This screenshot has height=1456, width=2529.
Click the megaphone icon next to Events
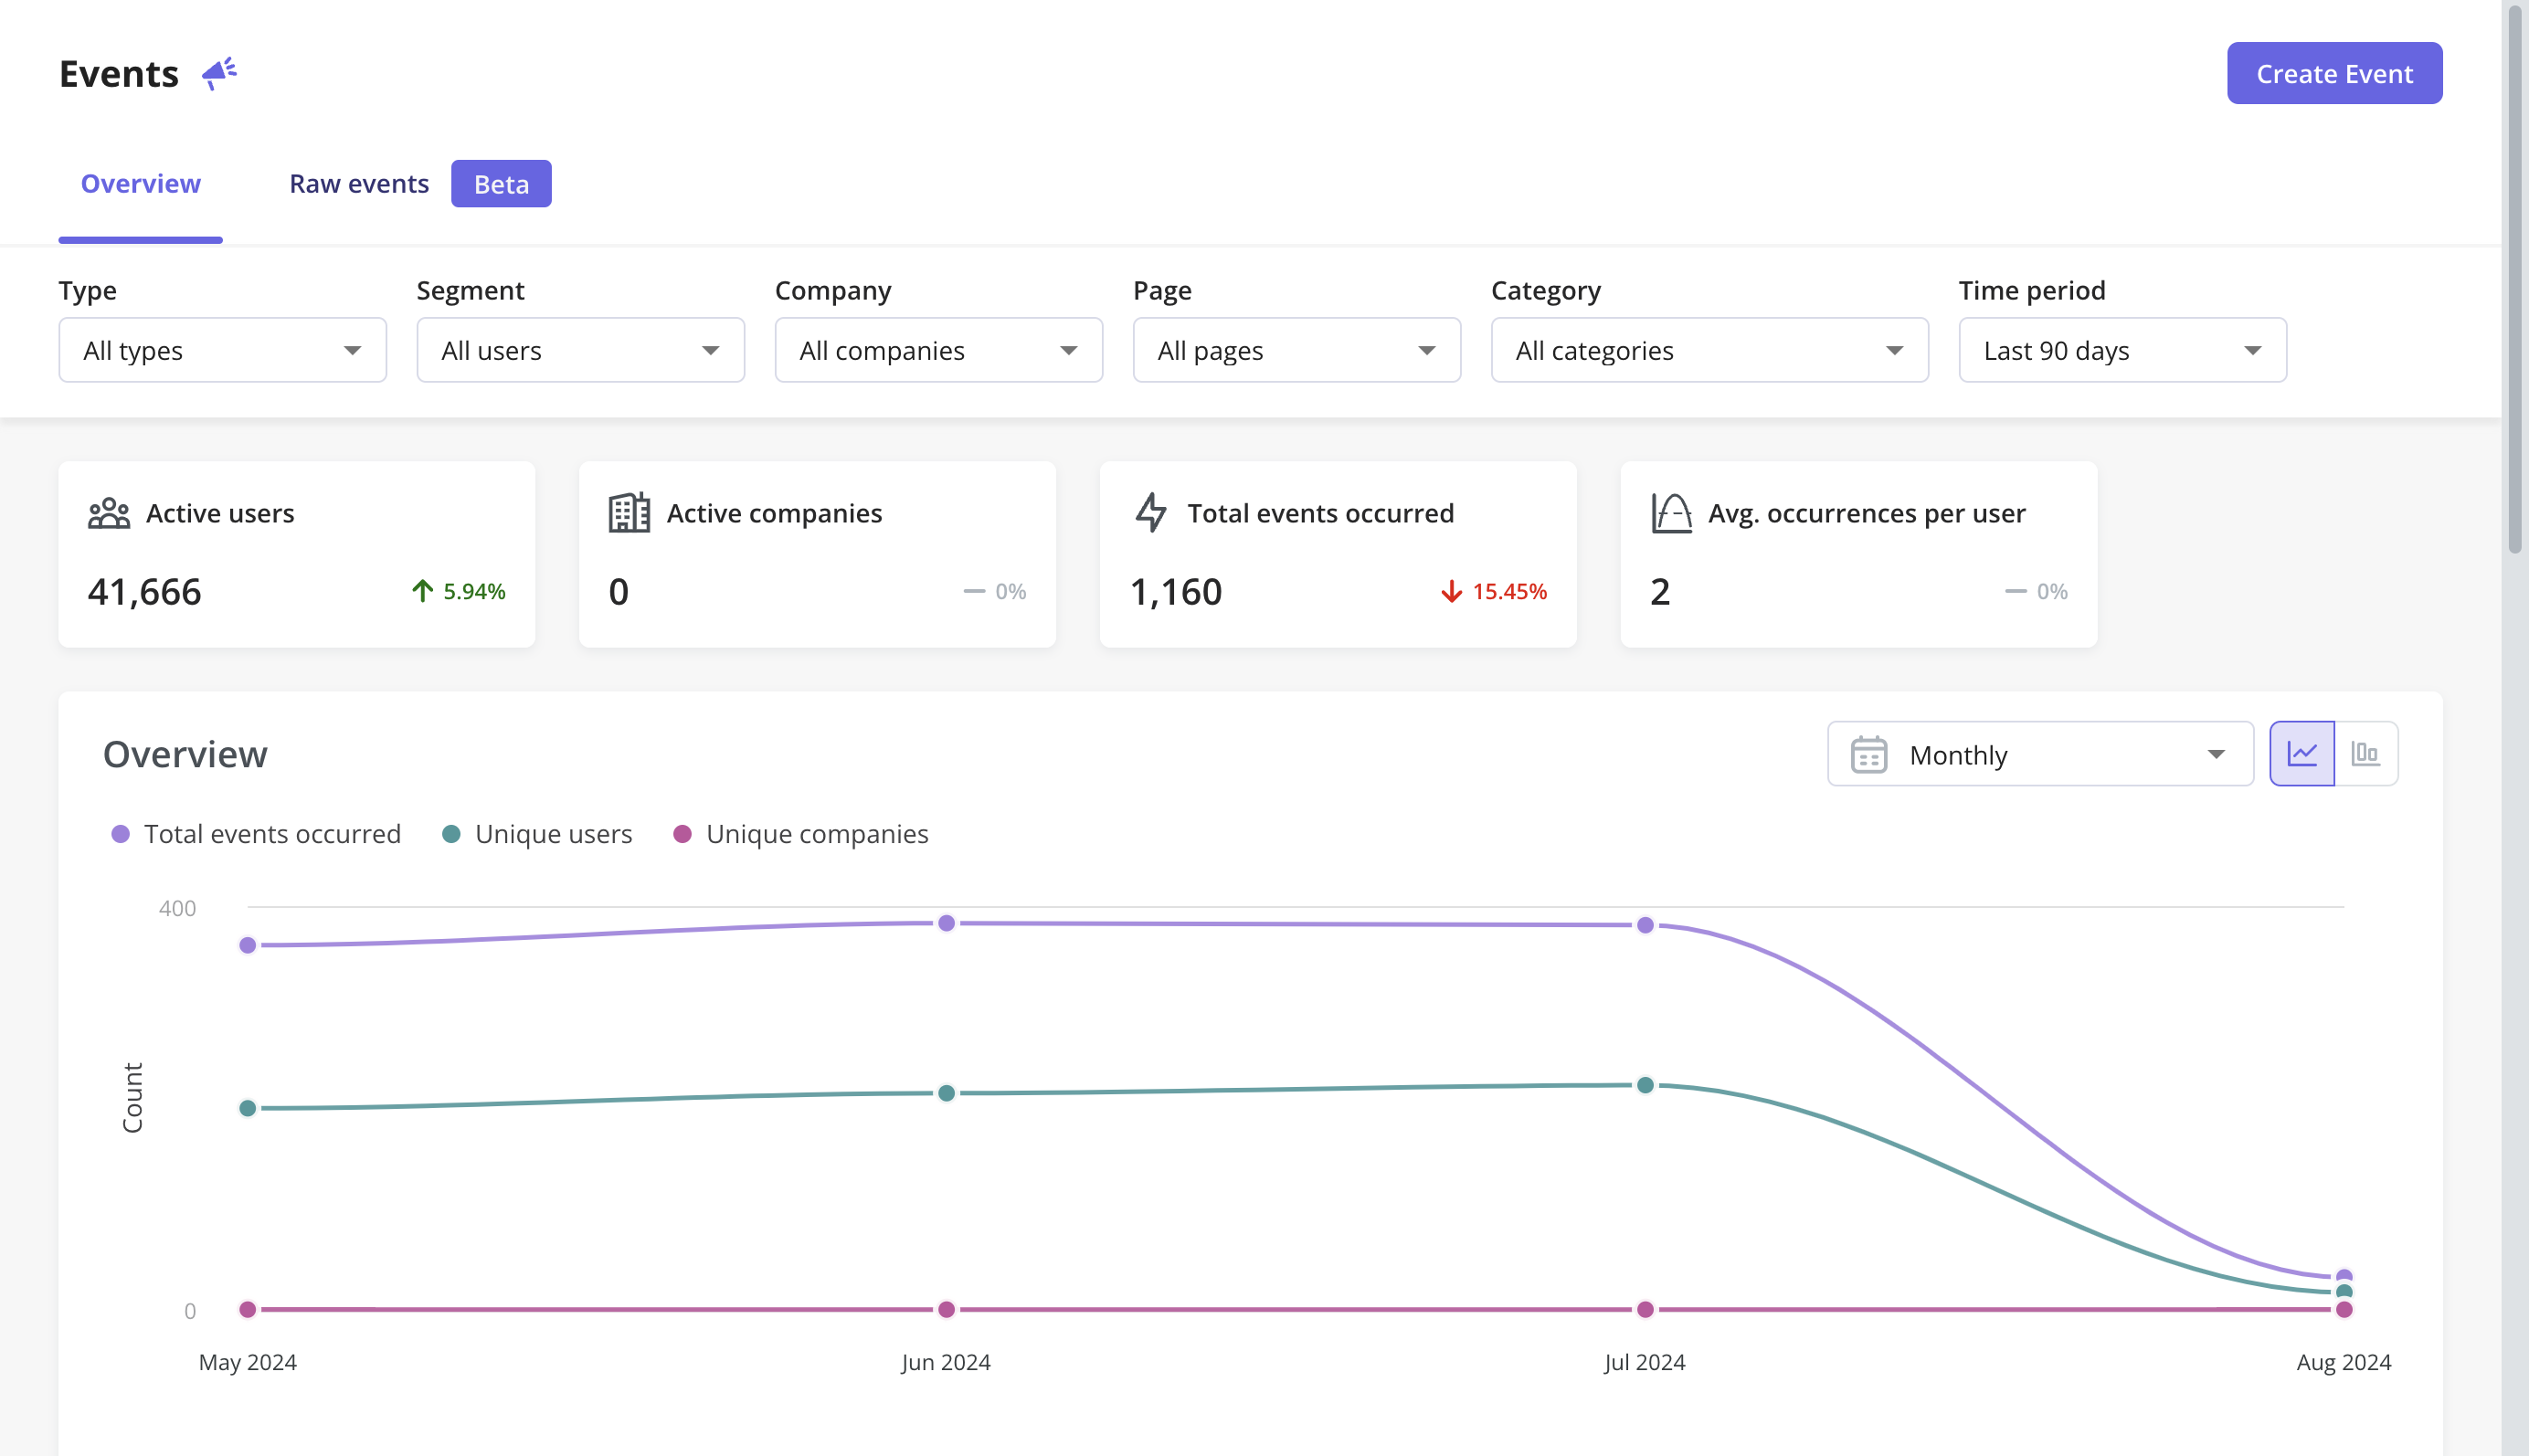[217, 71]
